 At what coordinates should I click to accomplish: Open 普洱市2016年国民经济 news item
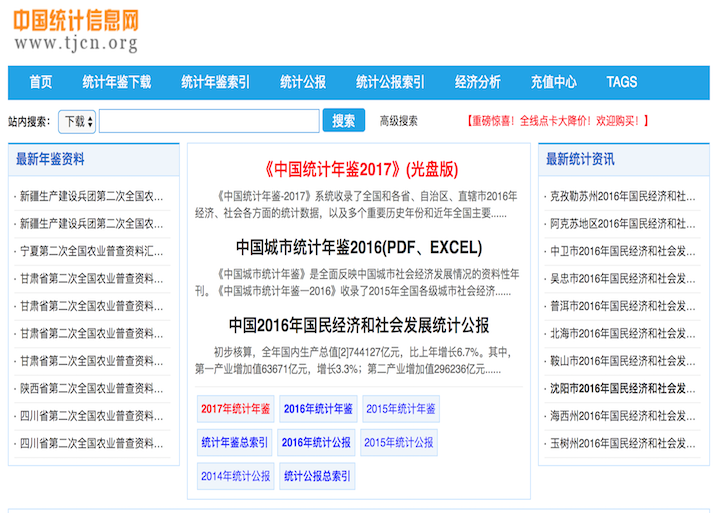coord(623,306)
